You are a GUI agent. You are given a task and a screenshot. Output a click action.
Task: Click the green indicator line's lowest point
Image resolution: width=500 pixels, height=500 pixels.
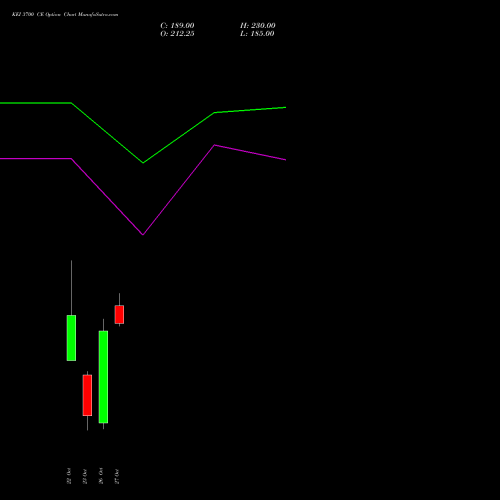coord(143,163)
